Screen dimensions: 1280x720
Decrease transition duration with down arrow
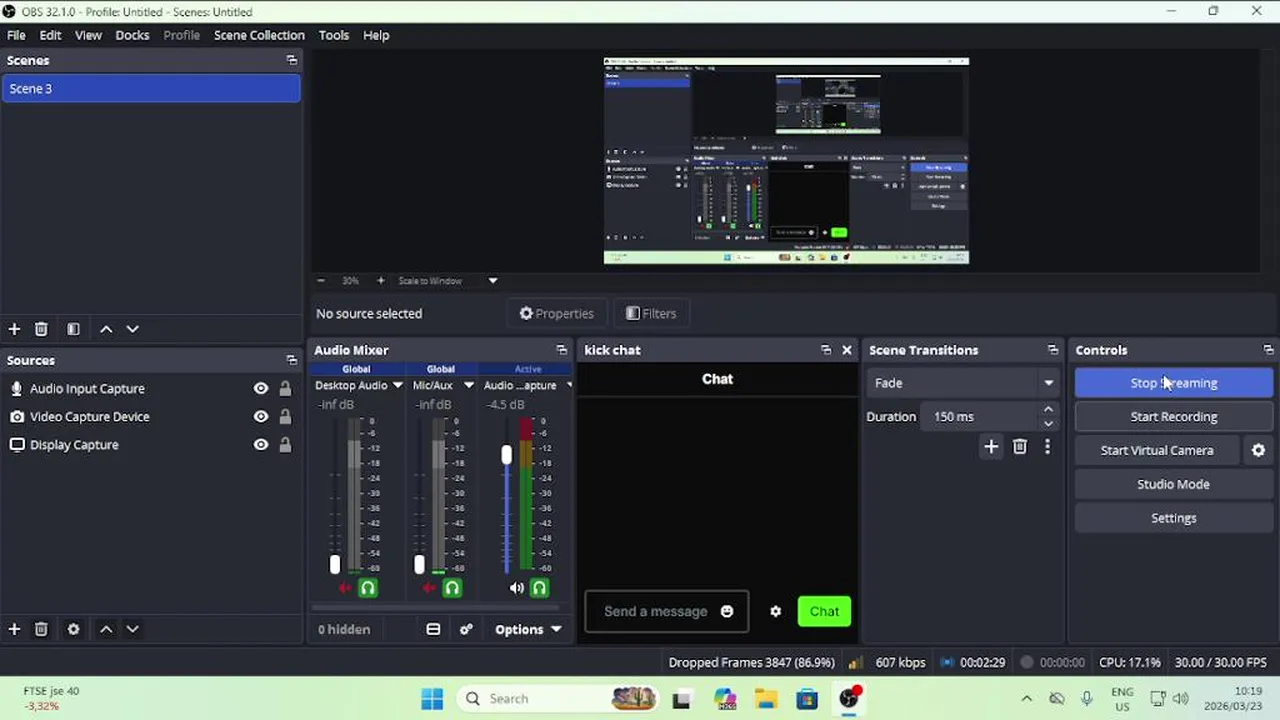point(1048,423)
